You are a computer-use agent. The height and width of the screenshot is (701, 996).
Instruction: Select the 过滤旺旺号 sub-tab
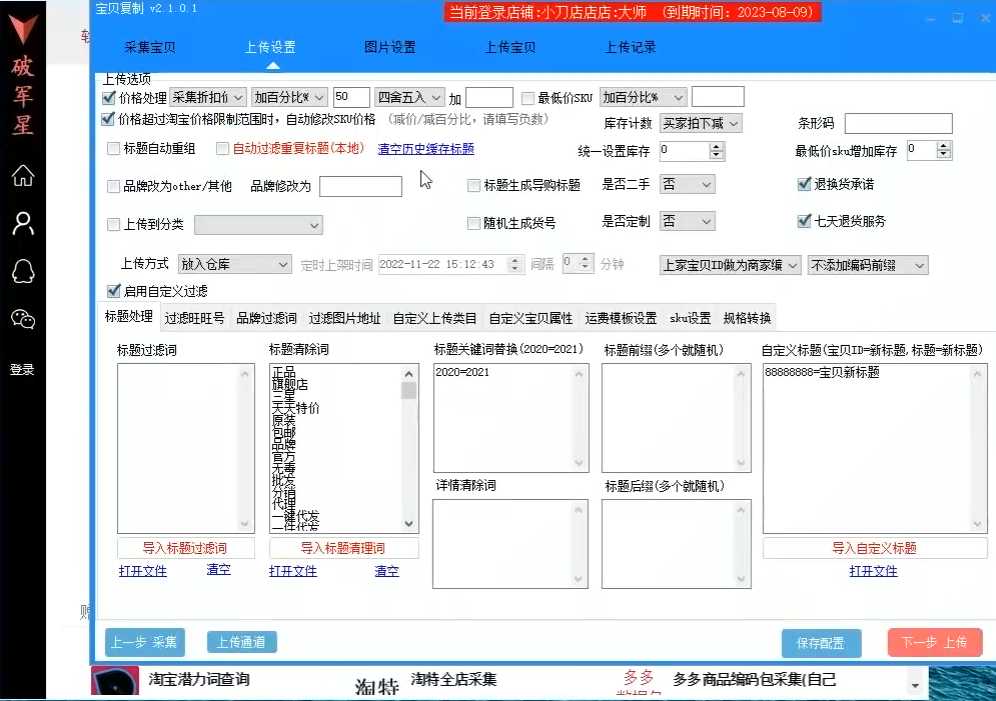(x=194, y=318)
